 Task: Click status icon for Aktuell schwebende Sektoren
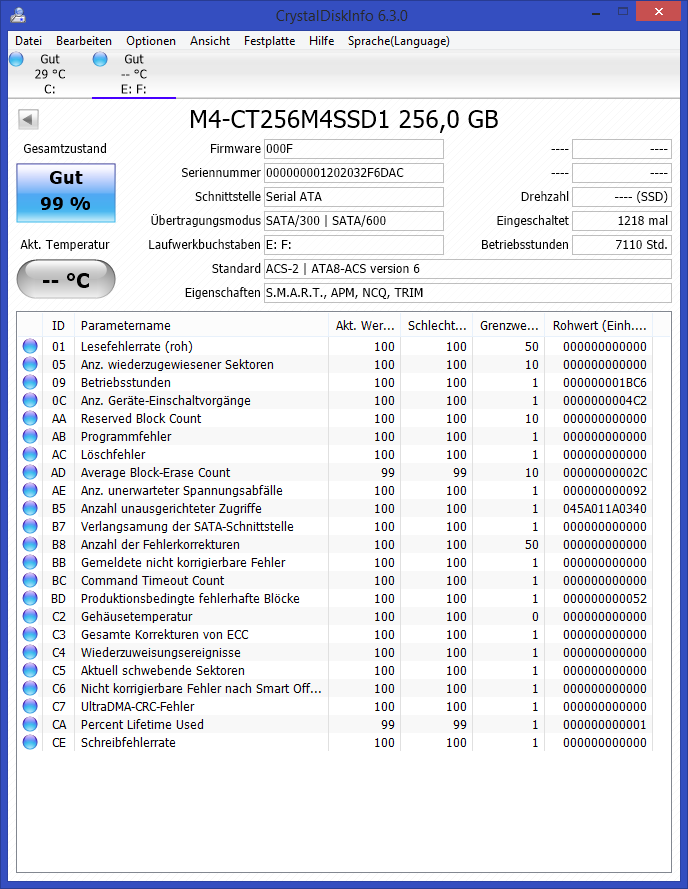point(30,670)
